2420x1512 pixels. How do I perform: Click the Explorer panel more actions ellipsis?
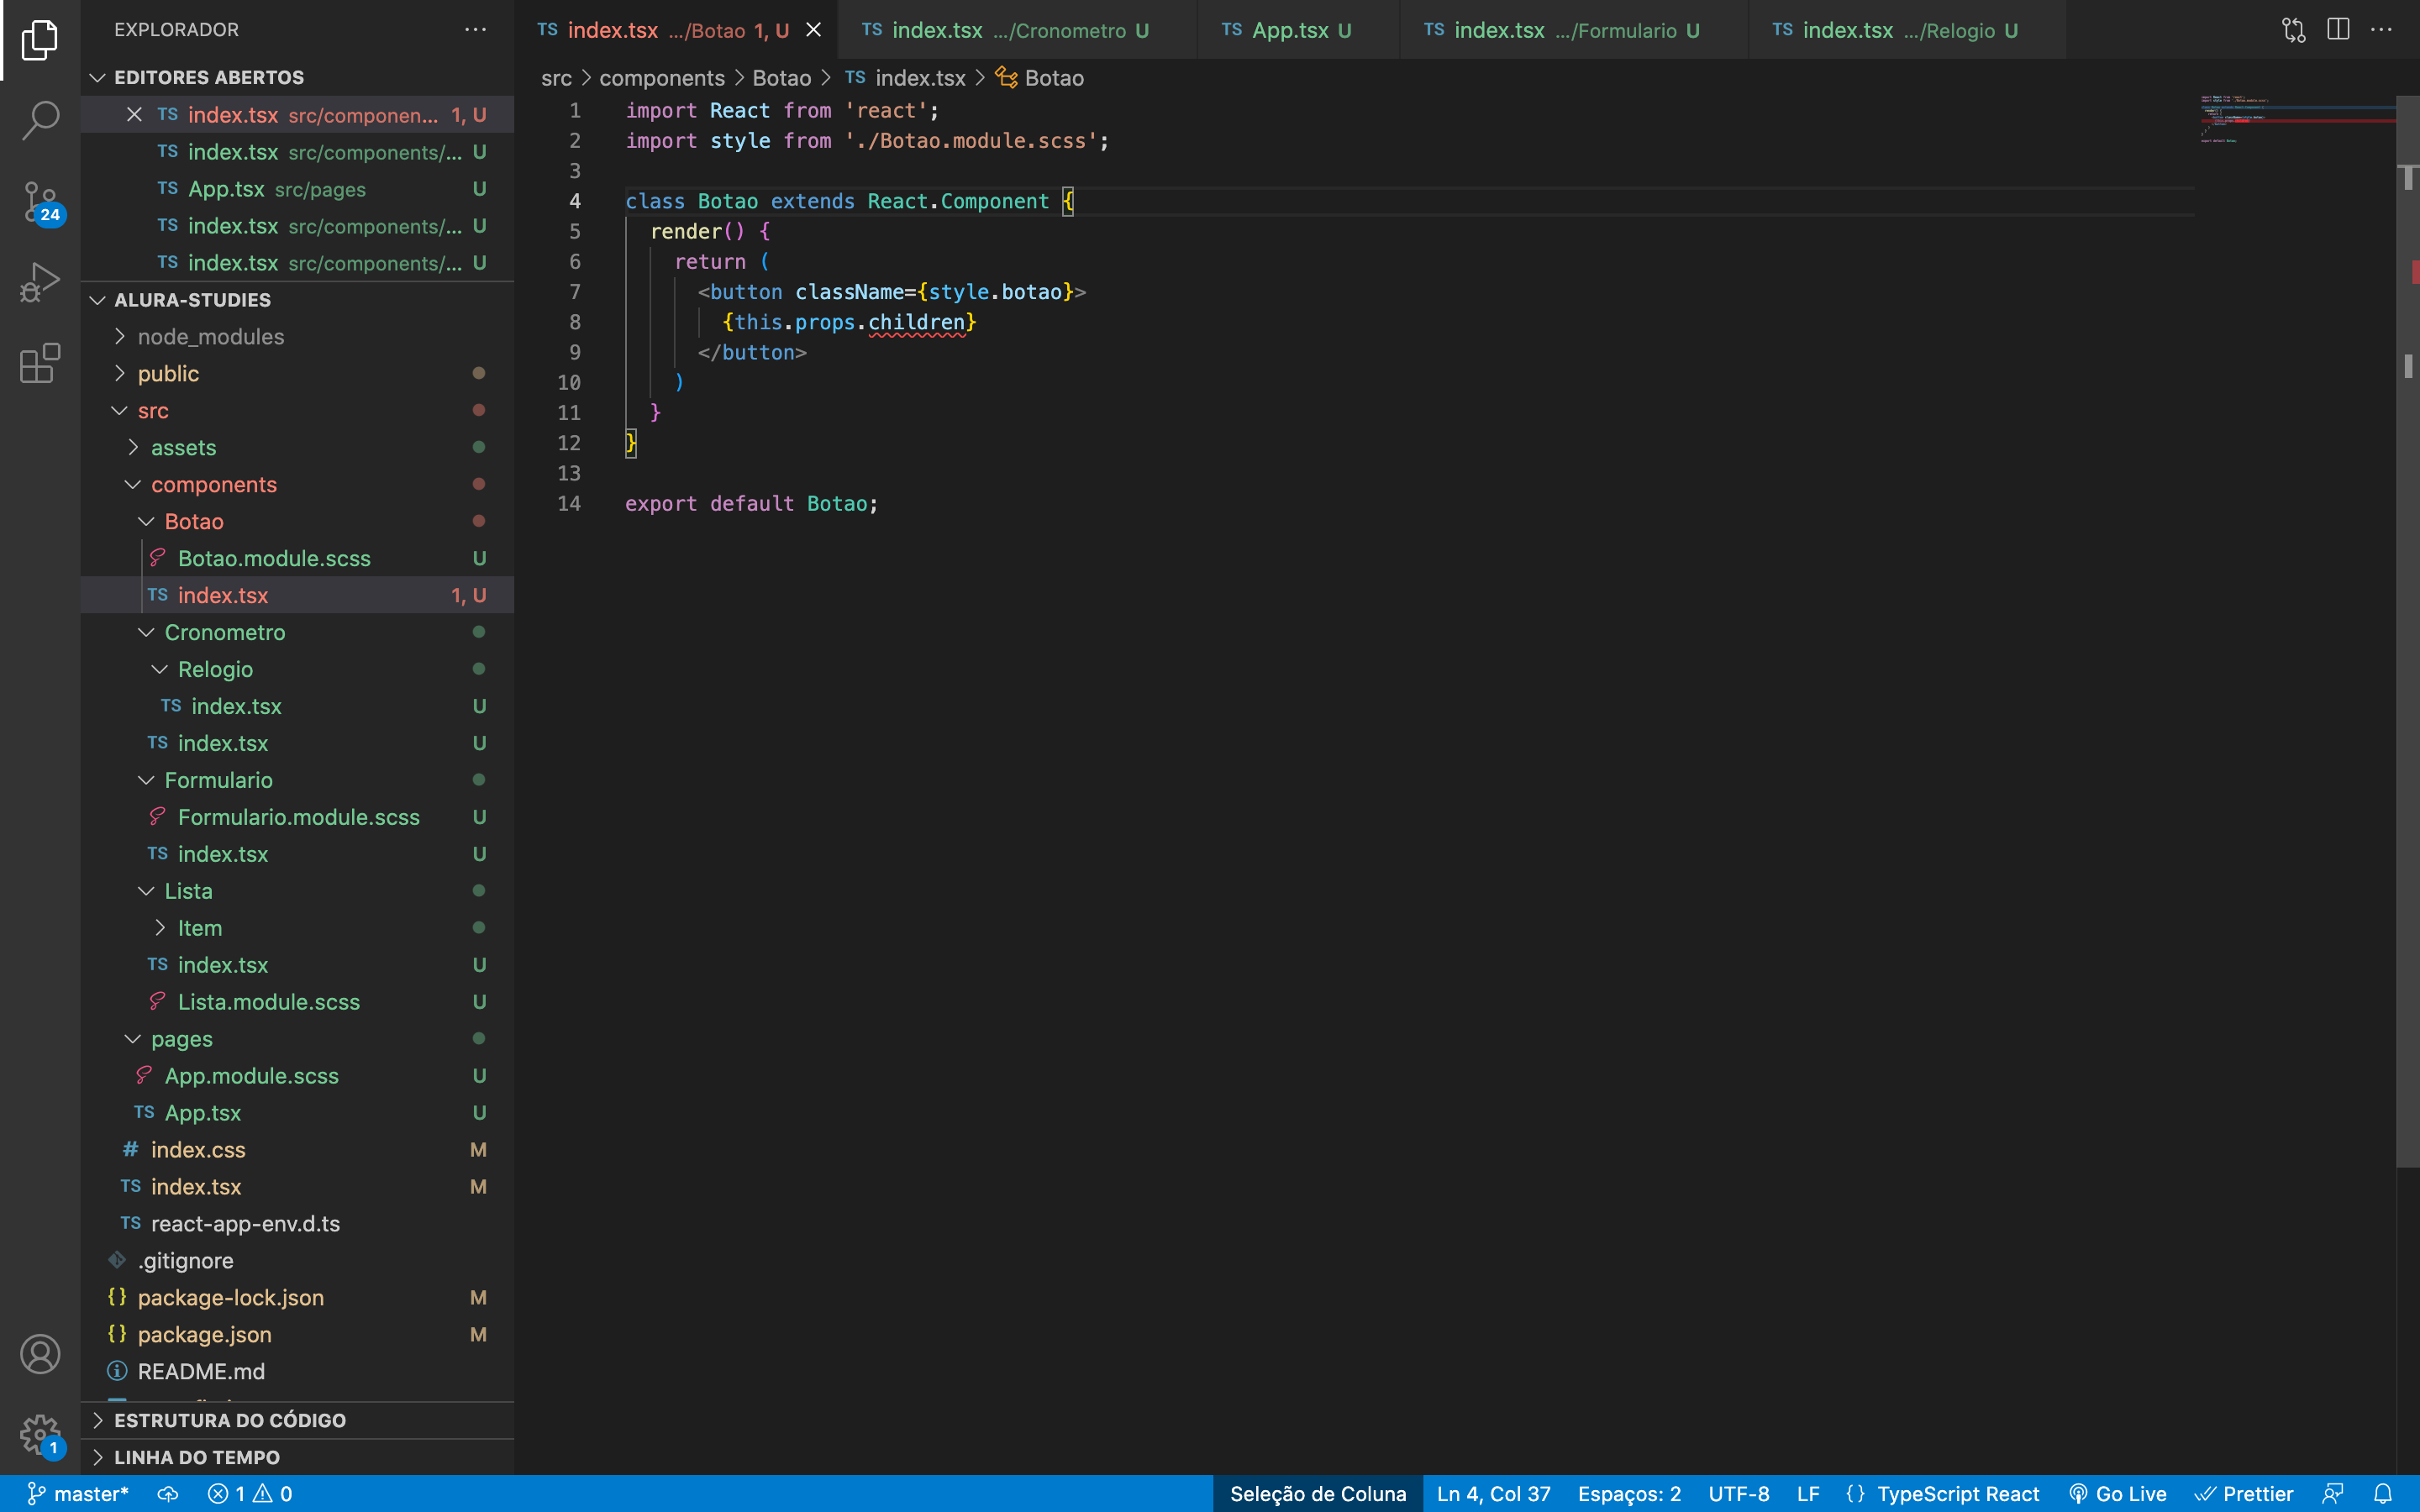point(476,30)
